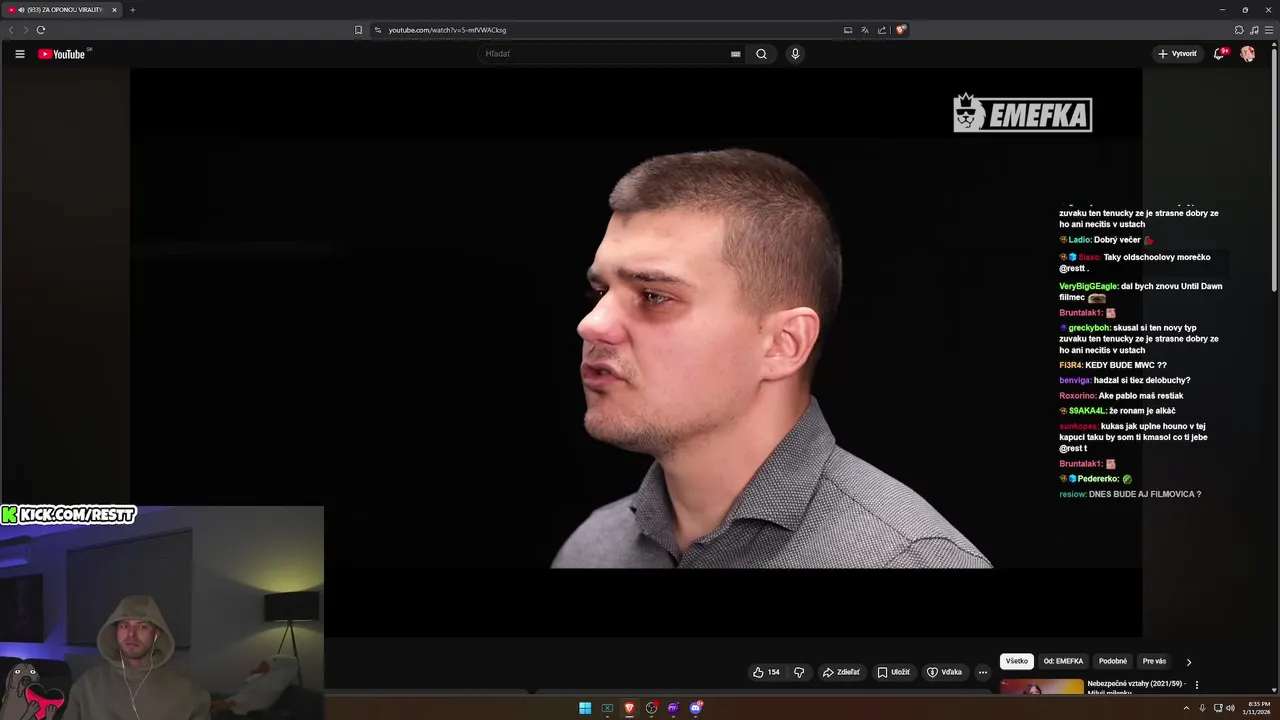Open Windows Start menu

pos(585,708)
